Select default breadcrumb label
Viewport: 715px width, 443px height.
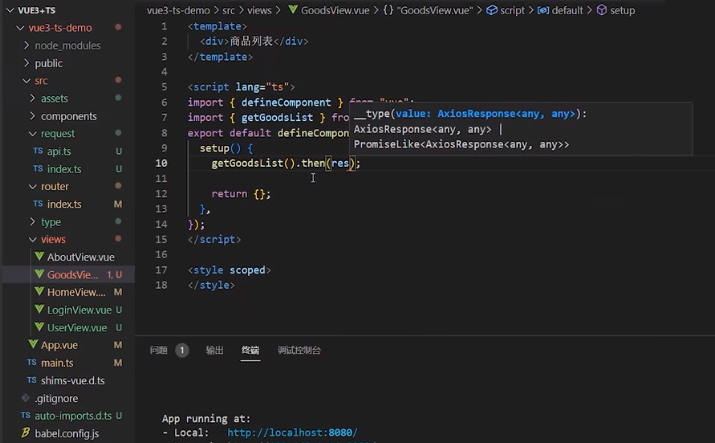point(567,10)
